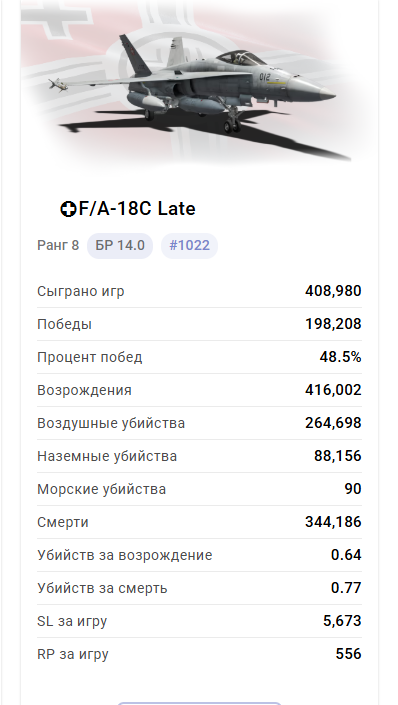Select the Воздушные убийства row

199,423
